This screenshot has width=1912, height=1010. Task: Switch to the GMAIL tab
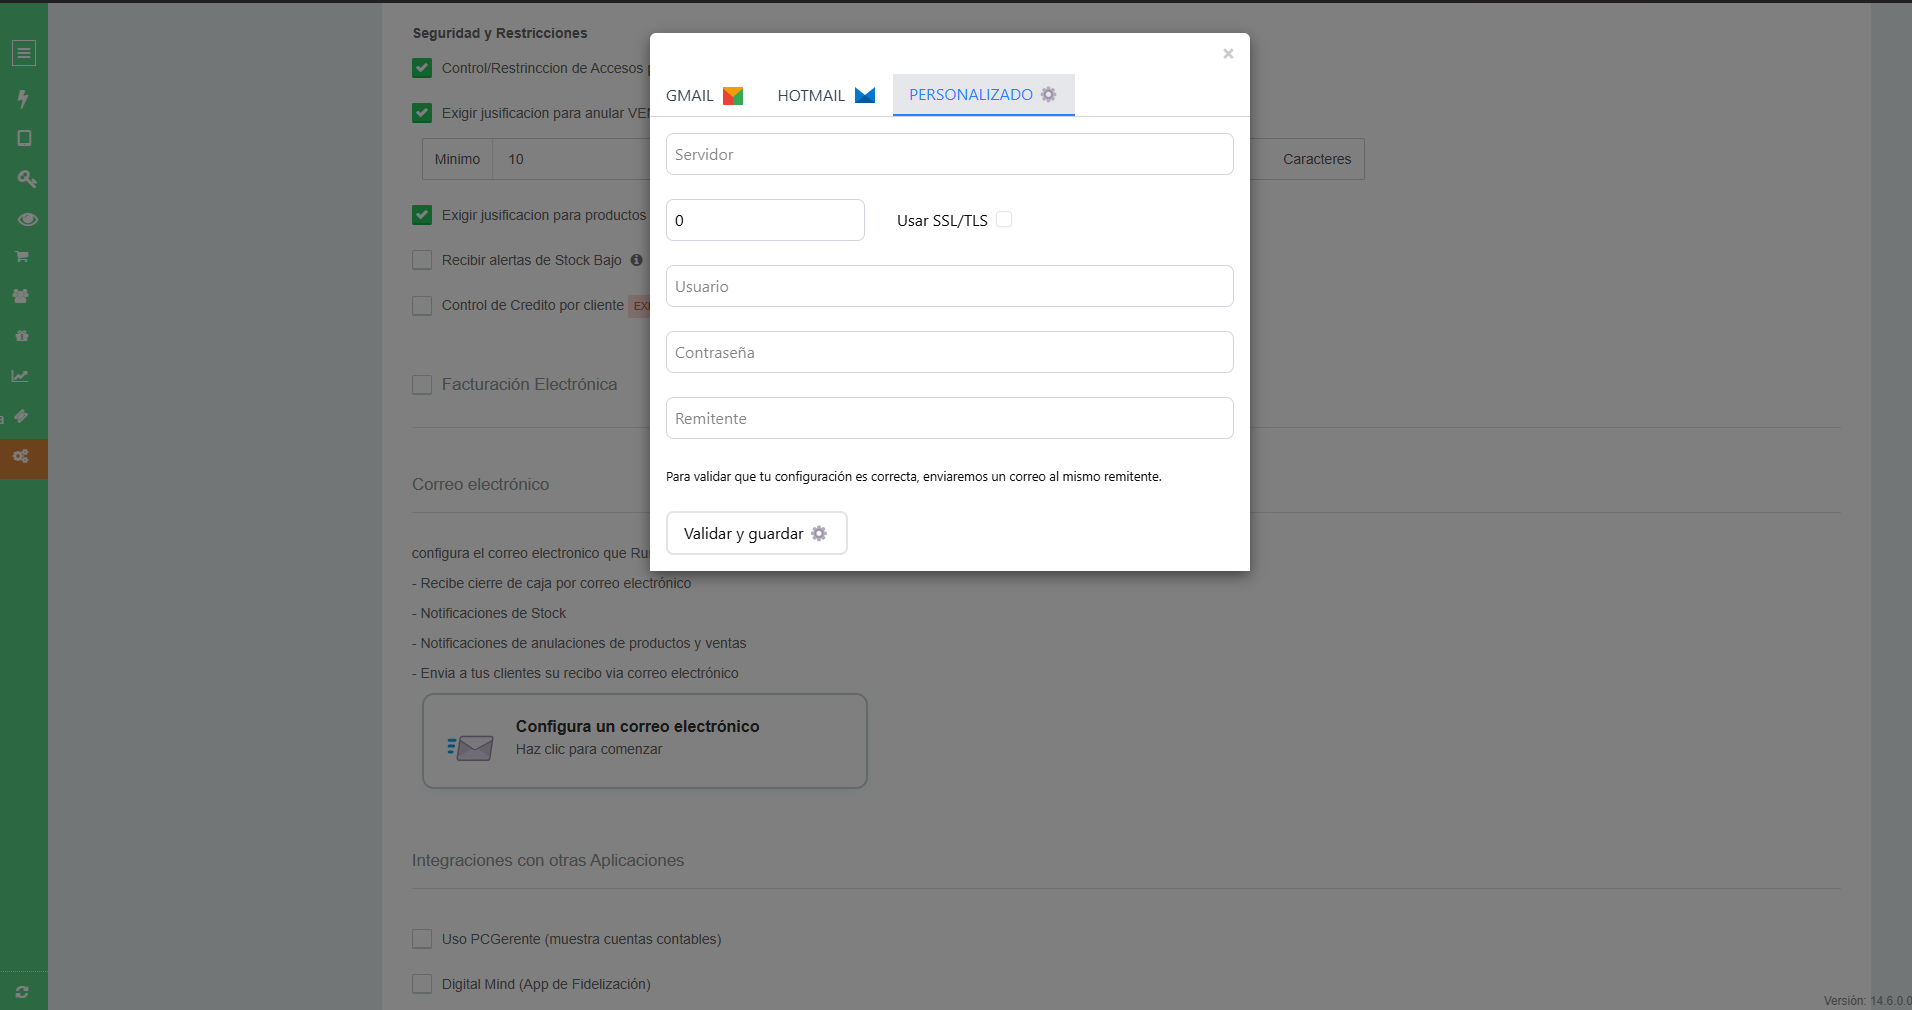pyautogui.click(x=705, y=95)
